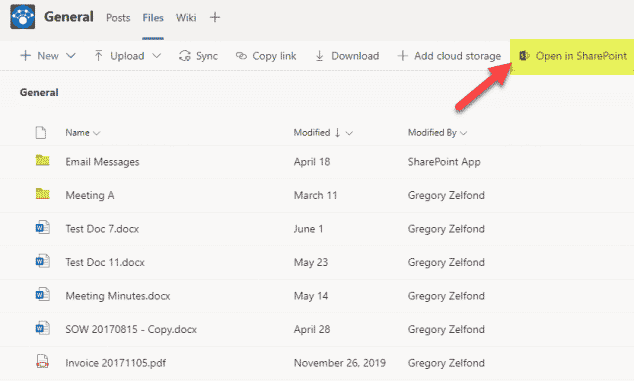Click the General breadcrumb above the file list
Image resolution: width=634 pixels, height=381 pixels.
pyautogui.click(x=39, y=92)
